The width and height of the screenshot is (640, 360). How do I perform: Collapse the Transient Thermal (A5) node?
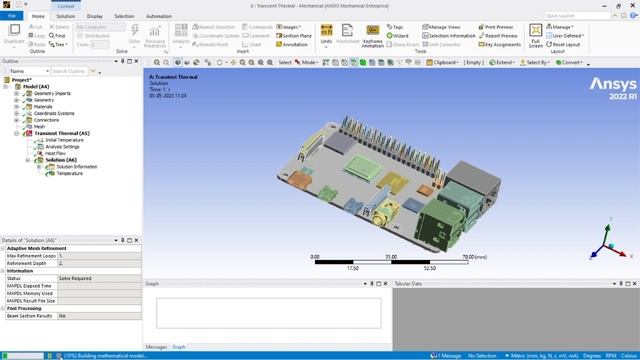16,133
